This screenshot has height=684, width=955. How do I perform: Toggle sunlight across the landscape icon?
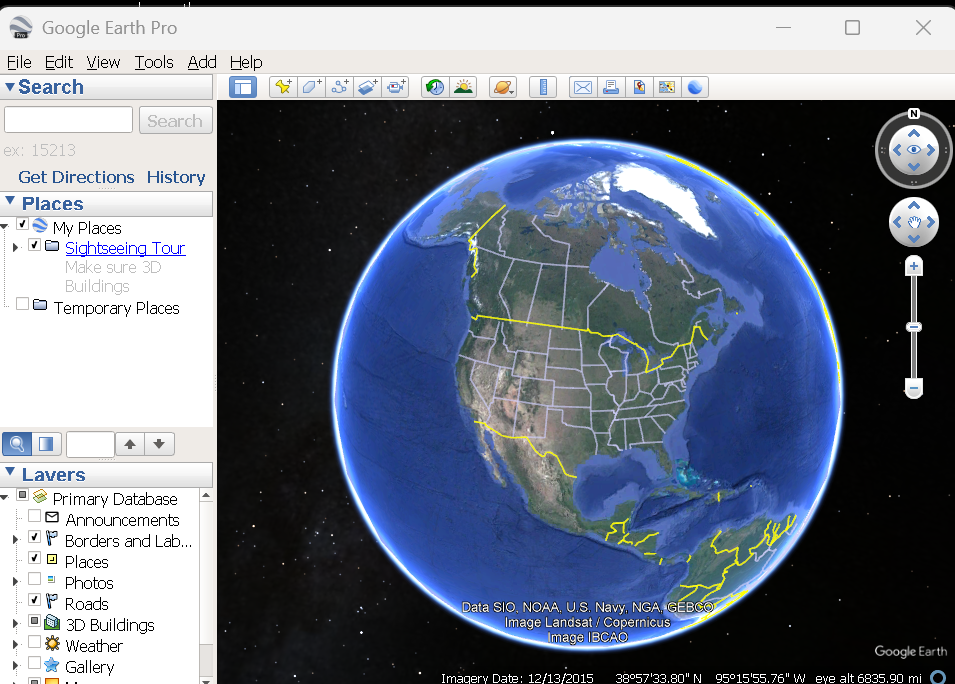coord(463,87)
